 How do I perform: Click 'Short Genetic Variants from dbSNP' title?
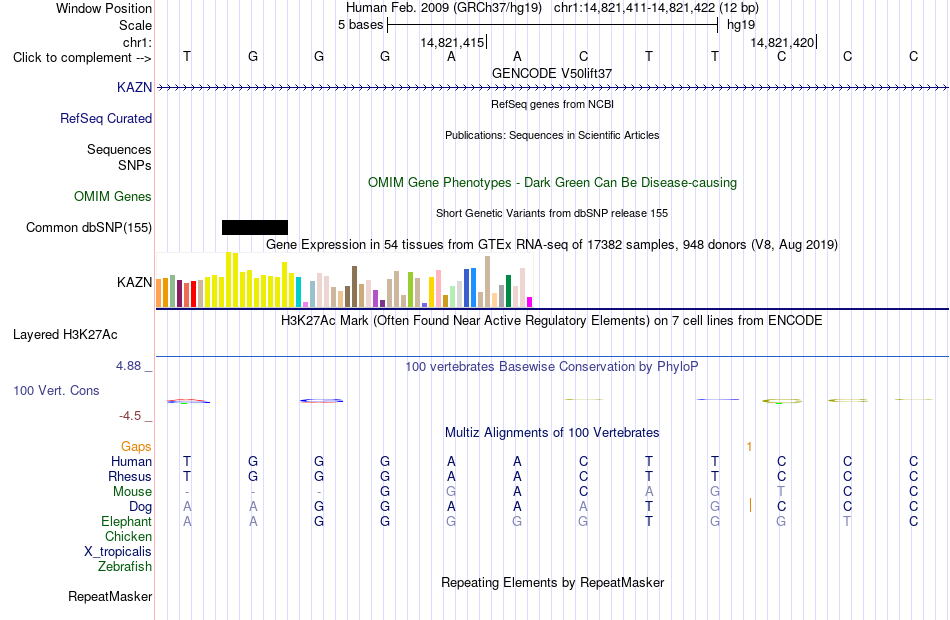click(552, 213)
